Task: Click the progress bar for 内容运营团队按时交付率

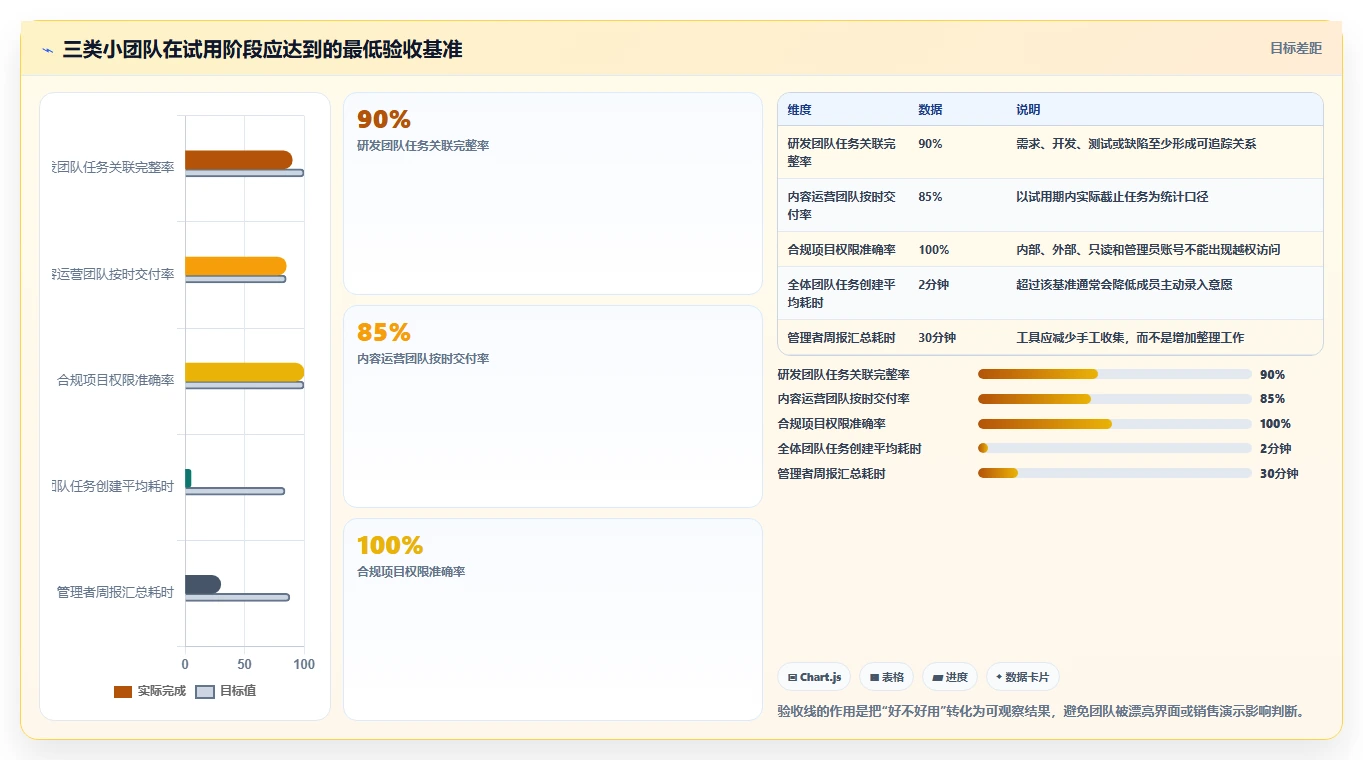Action: tap(1115, 399)
